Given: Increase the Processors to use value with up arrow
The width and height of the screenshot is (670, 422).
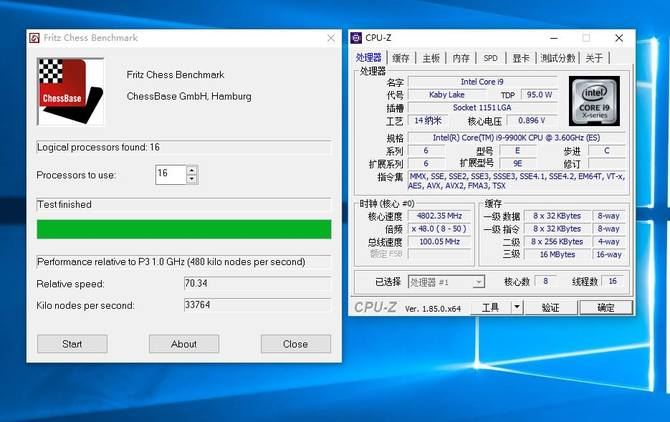Looking at the screenshot, I should point(192,170).
